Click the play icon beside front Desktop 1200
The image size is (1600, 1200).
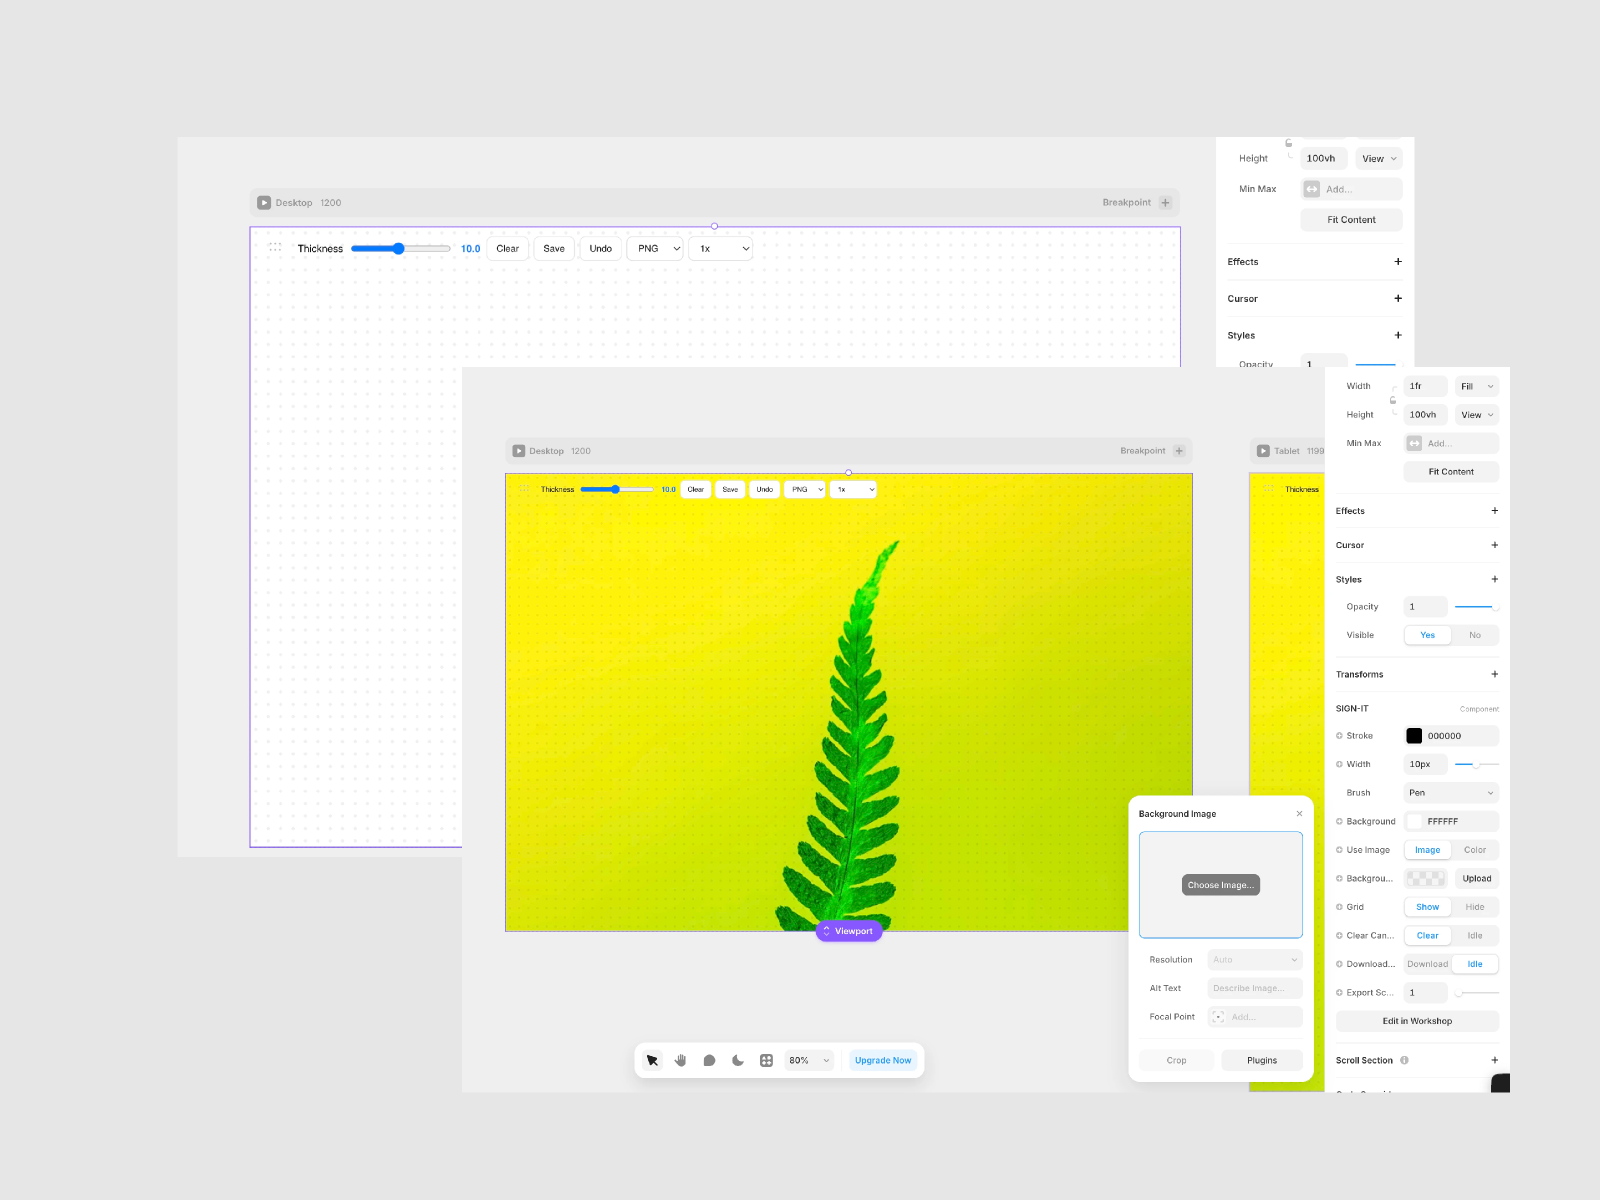pyautogui.click(x=519, y=451)
